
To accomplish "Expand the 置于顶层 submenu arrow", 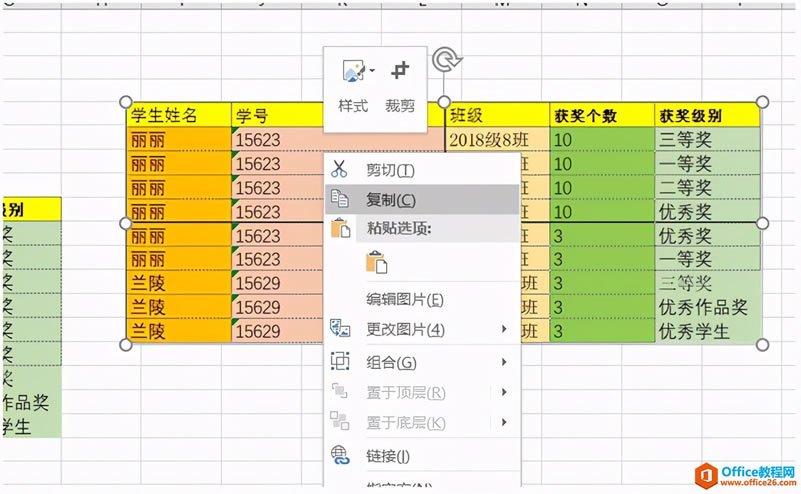I will coord(504,392).
